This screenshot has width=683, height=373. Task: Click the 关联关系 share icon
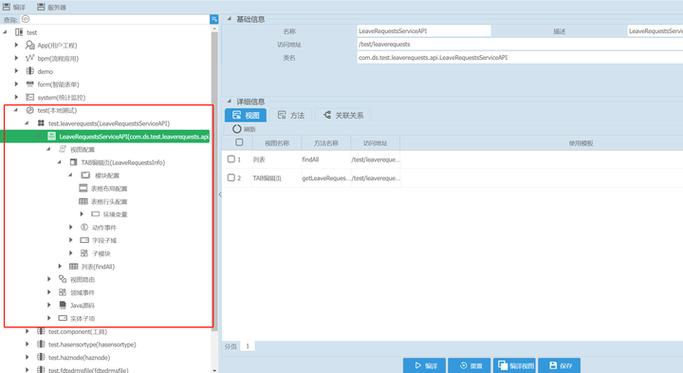[327, 115]
